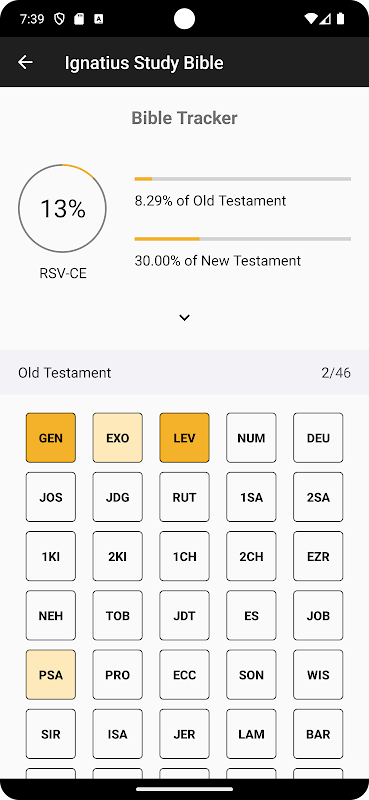This screenshot has width=369, height=800.
Task: Open the shield icon in the status bar
Action: [x=60, y=19]
